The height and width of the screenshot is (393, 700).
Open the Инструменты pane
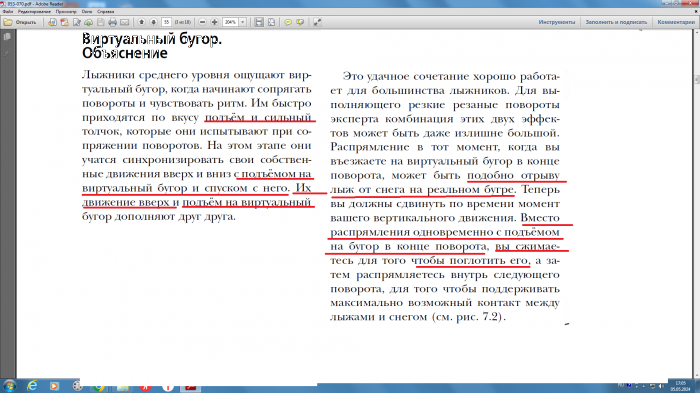pos(556,22)
